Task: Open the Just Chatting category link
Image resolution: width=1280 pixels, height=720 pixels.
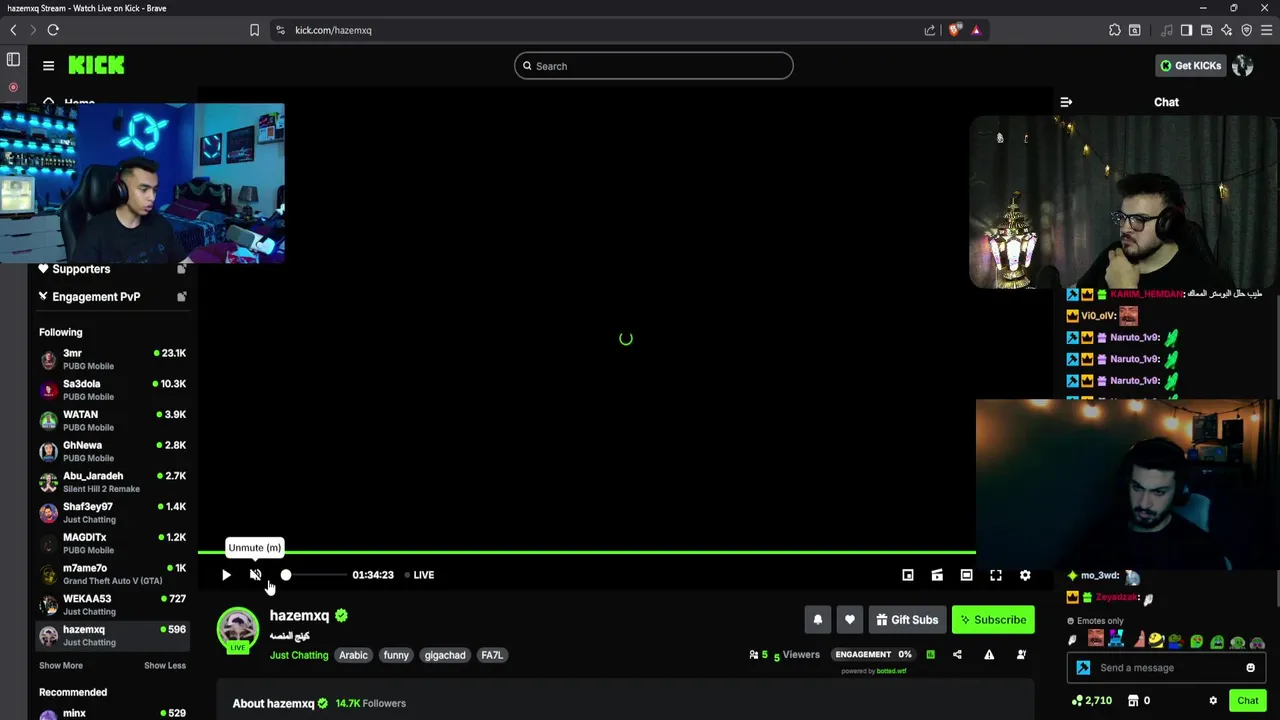Action: coord(299,655)
